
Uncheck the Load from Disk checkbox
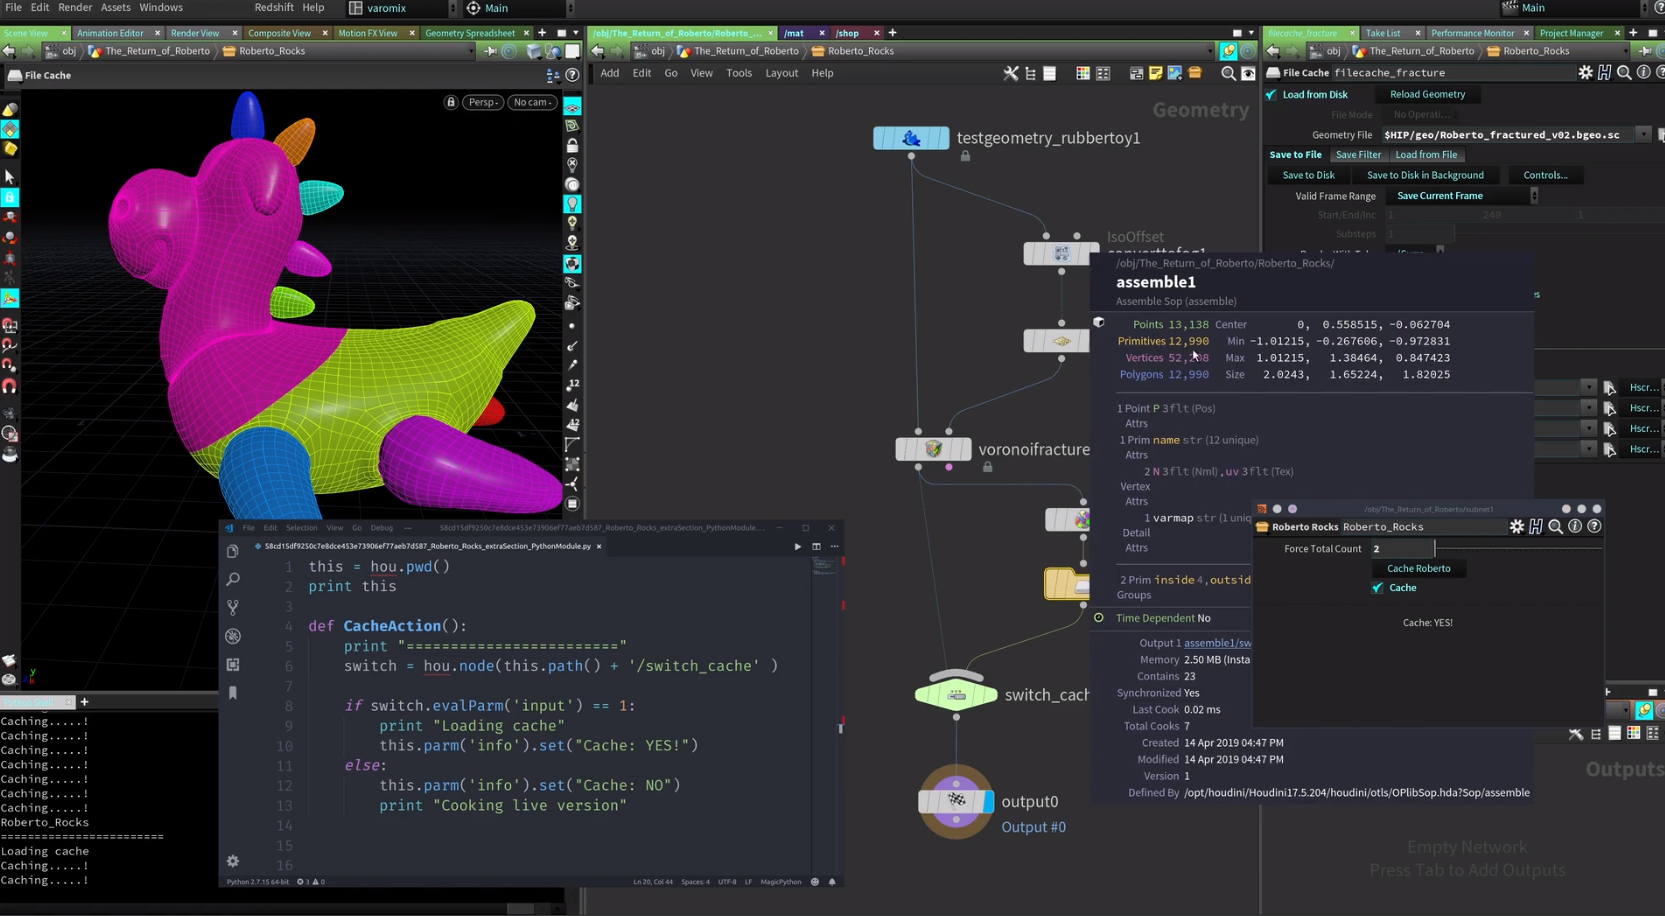pos(1271,95)
